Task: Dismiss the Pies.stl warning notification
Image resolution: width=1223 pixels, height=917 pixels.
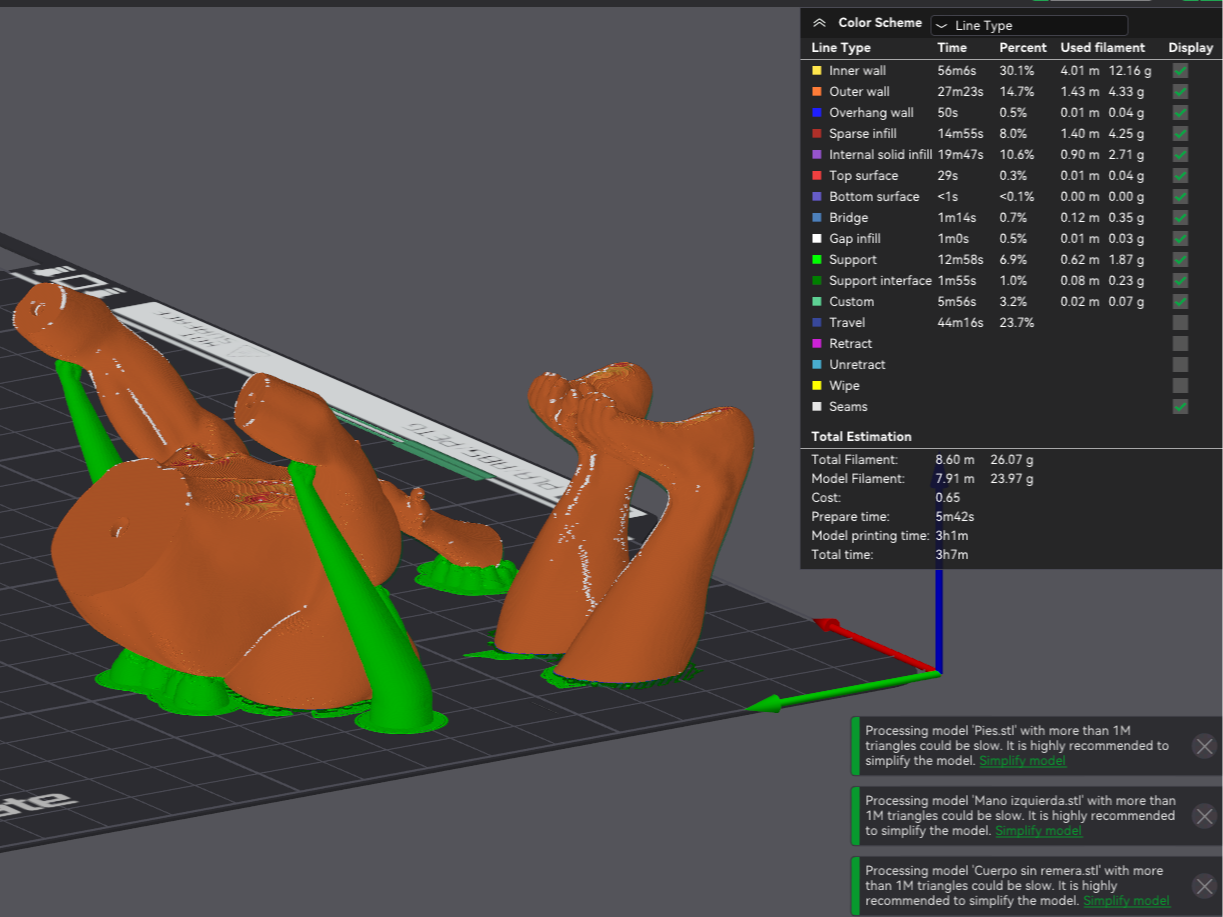Action: point(1204,746)
